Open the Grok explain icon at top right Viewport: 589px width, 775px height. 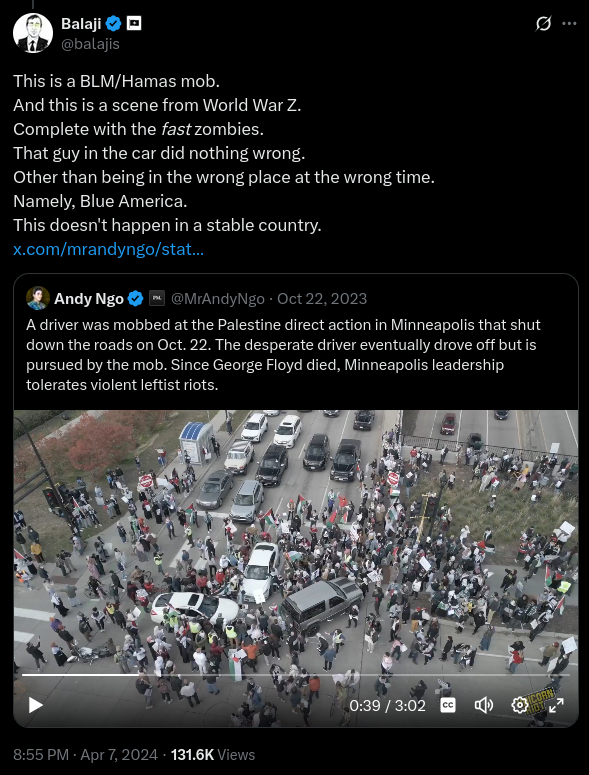pyautogui.click(x=543, y=23)
